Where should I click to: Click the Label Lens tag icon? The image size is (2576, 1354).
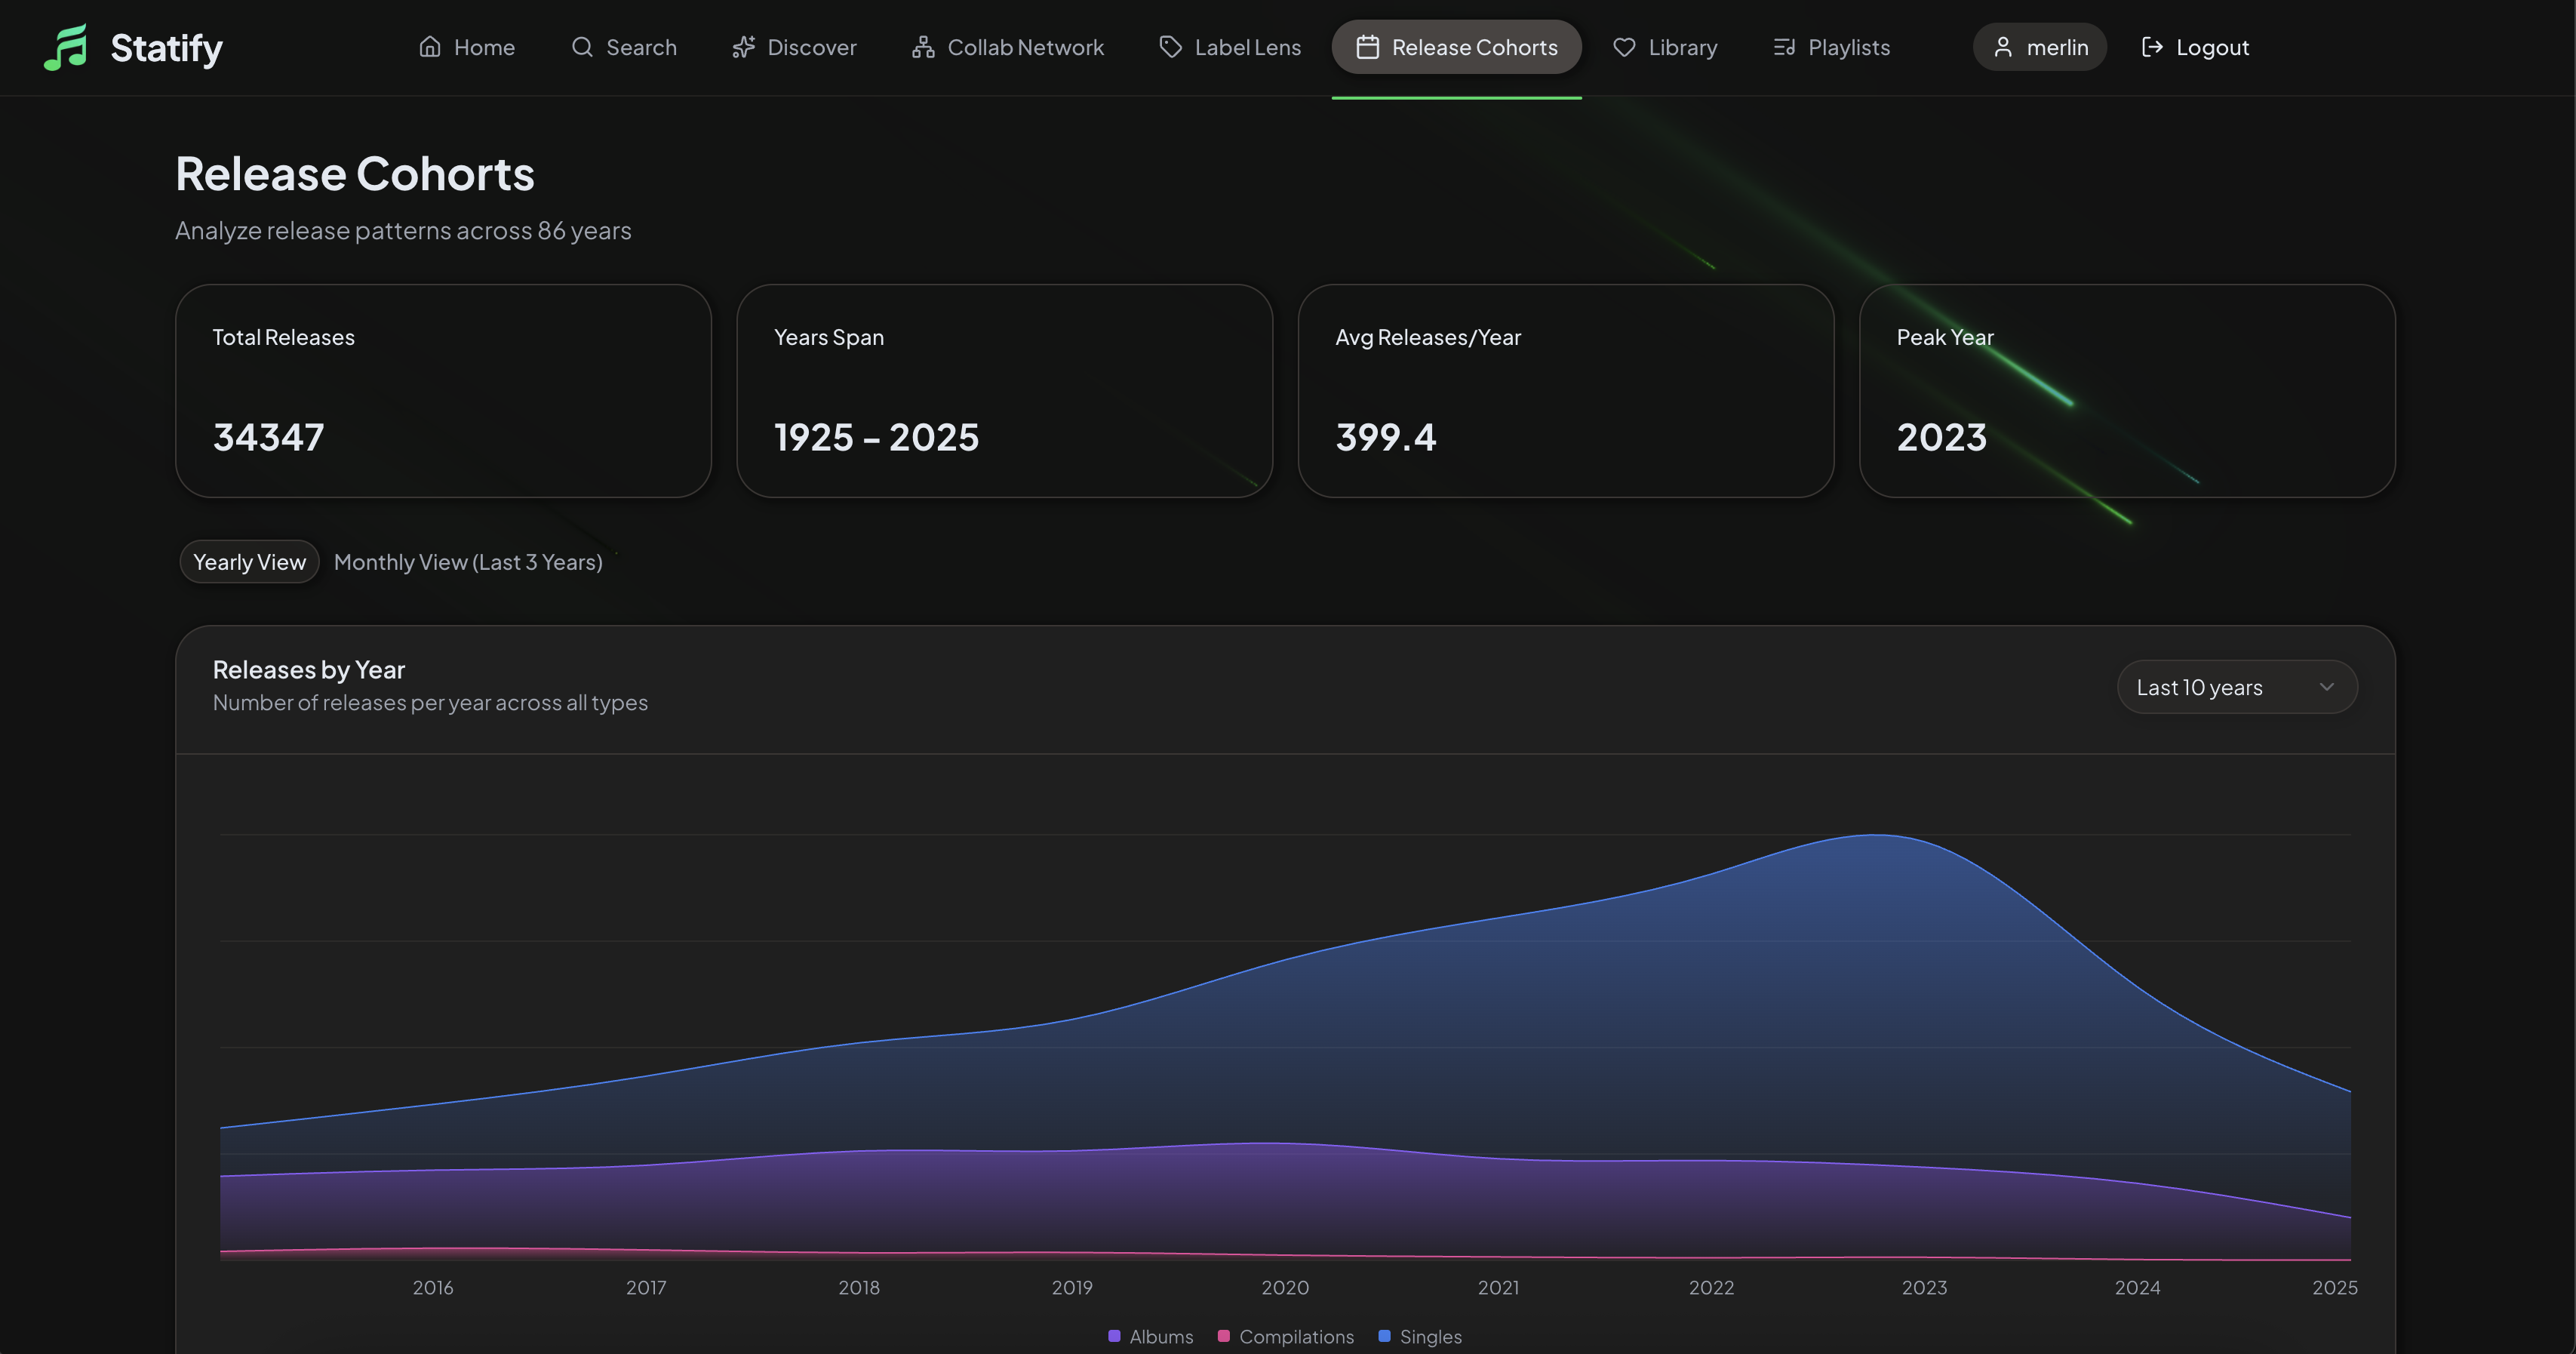point(1170,47)
